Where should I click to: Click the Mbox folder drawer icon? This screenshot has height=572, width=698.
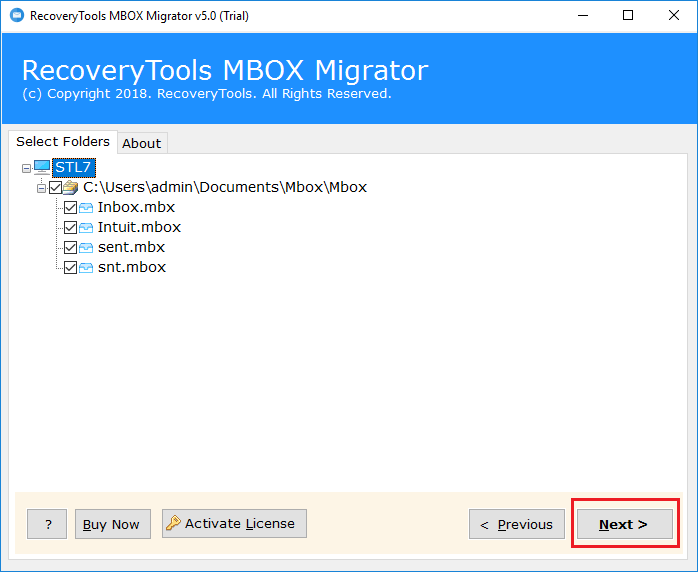pos(70,187)
